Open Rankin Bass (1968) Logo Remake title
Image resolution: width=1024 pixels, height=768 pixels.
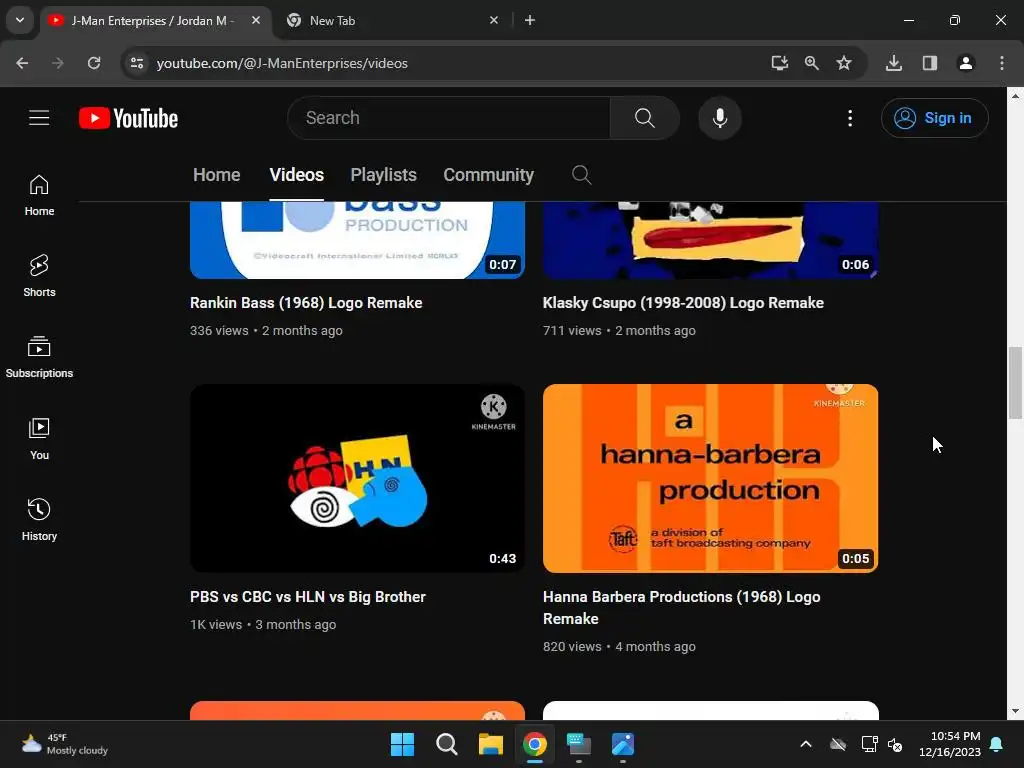click(306, 303)
